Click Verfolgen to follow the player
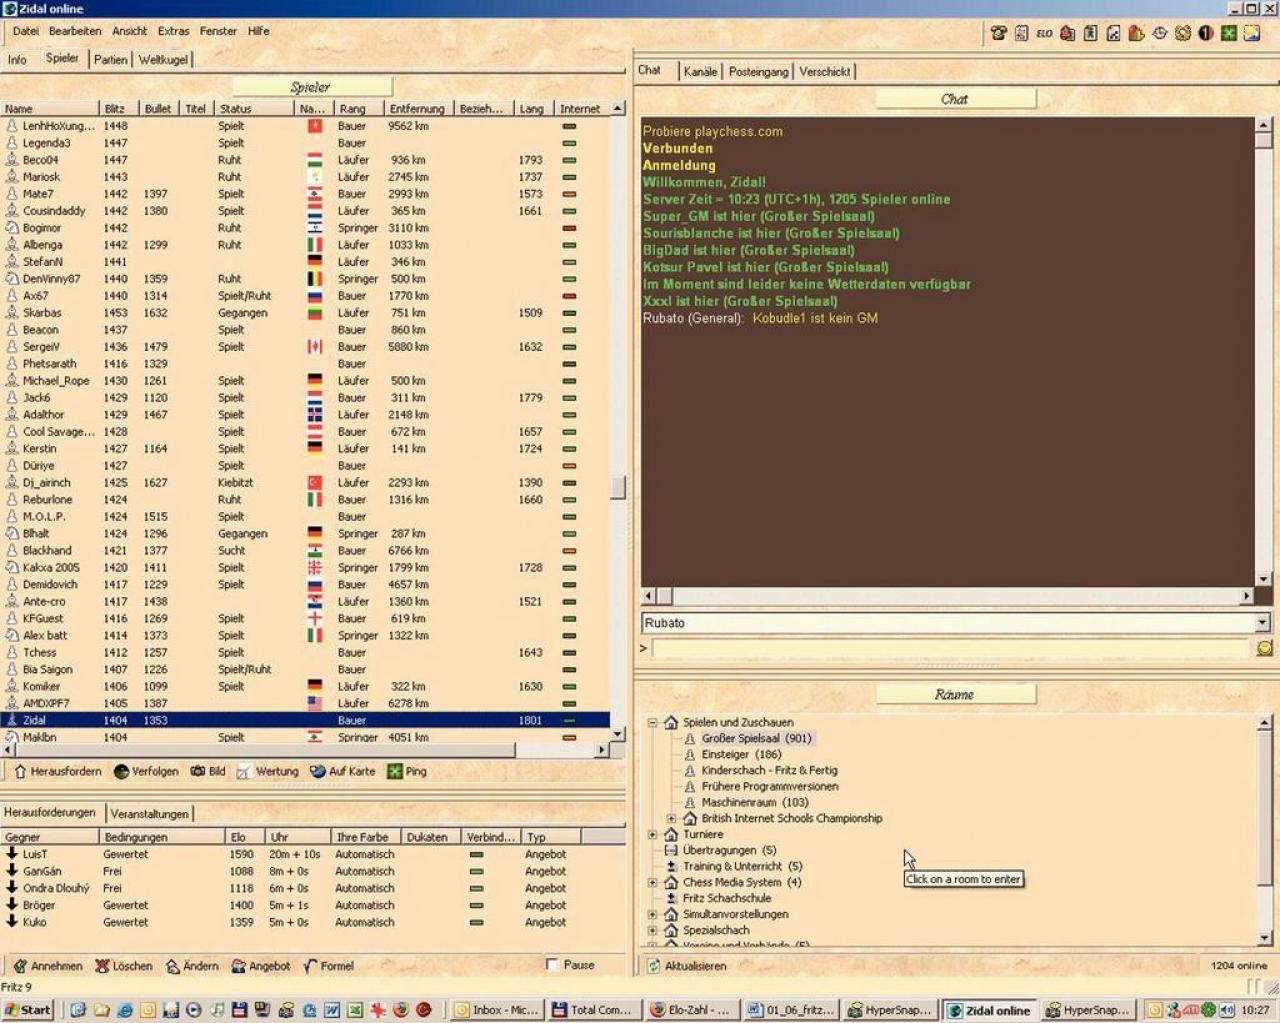This screenshot has width=1280, height=1023. point(146,771)
